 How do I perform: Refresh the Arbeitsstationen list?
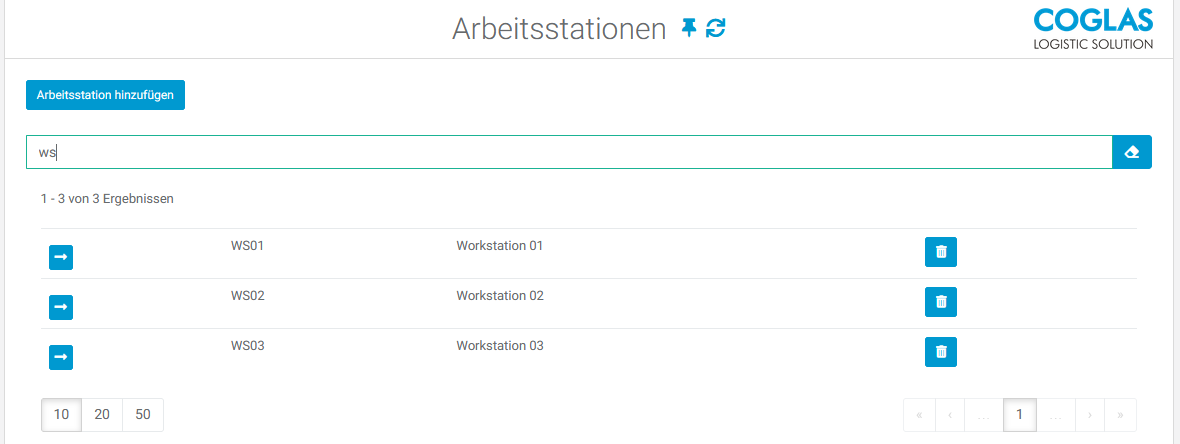pos(715,28)
